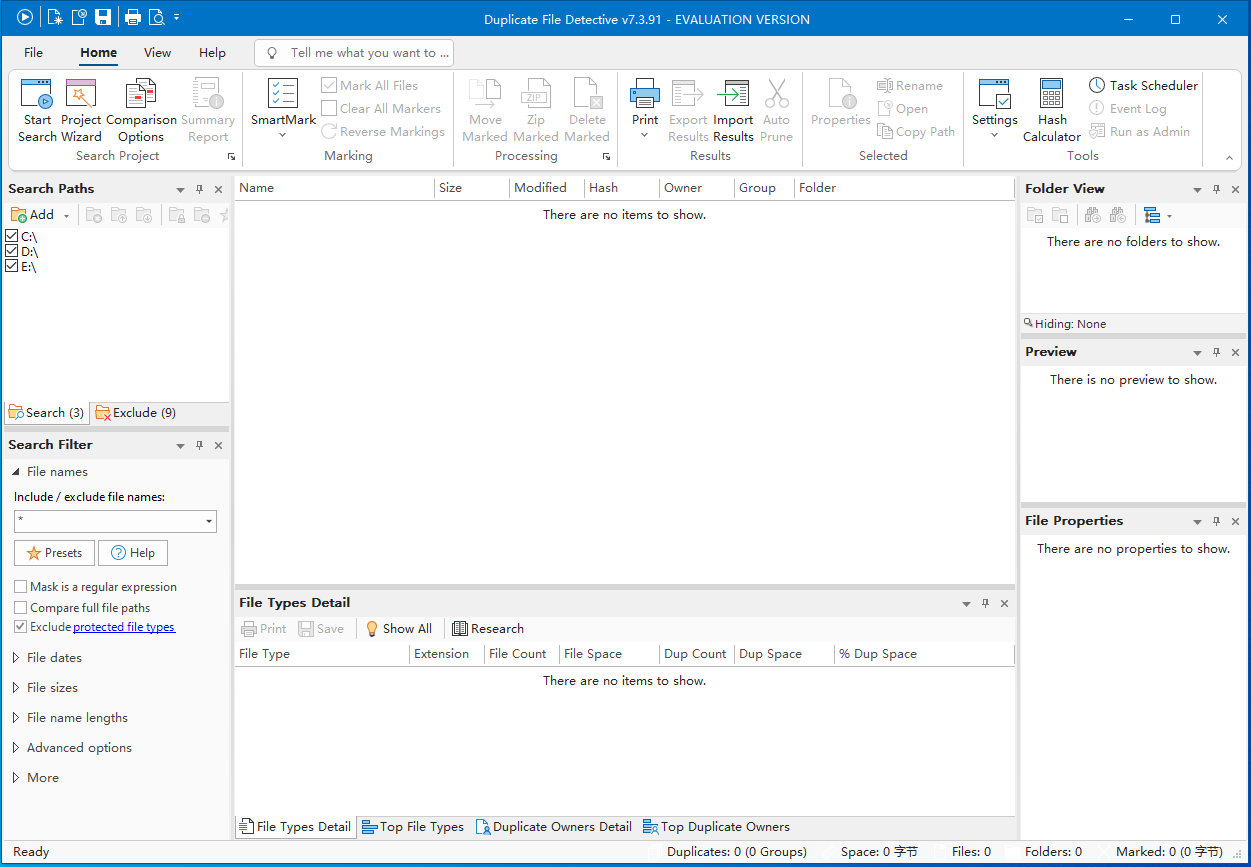Screen dimensions: 1251x867
Task: Click the Start Search ribbon icon
Action: click(x=37, y=110)
